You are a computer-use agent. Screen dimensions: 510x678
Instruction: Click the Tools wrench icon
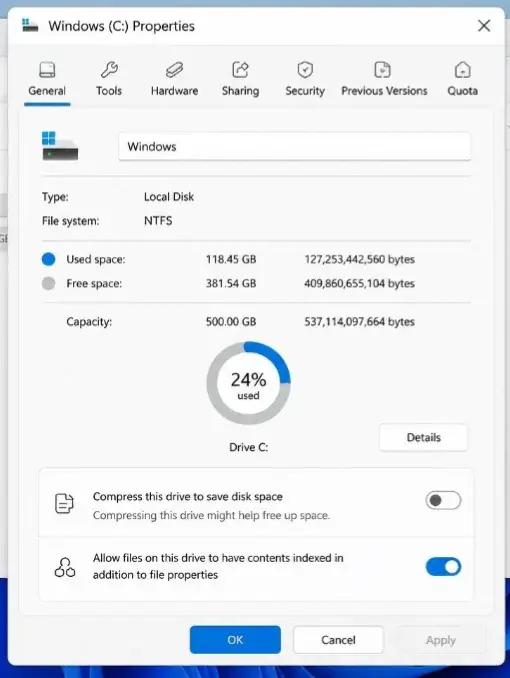[109, 70]
